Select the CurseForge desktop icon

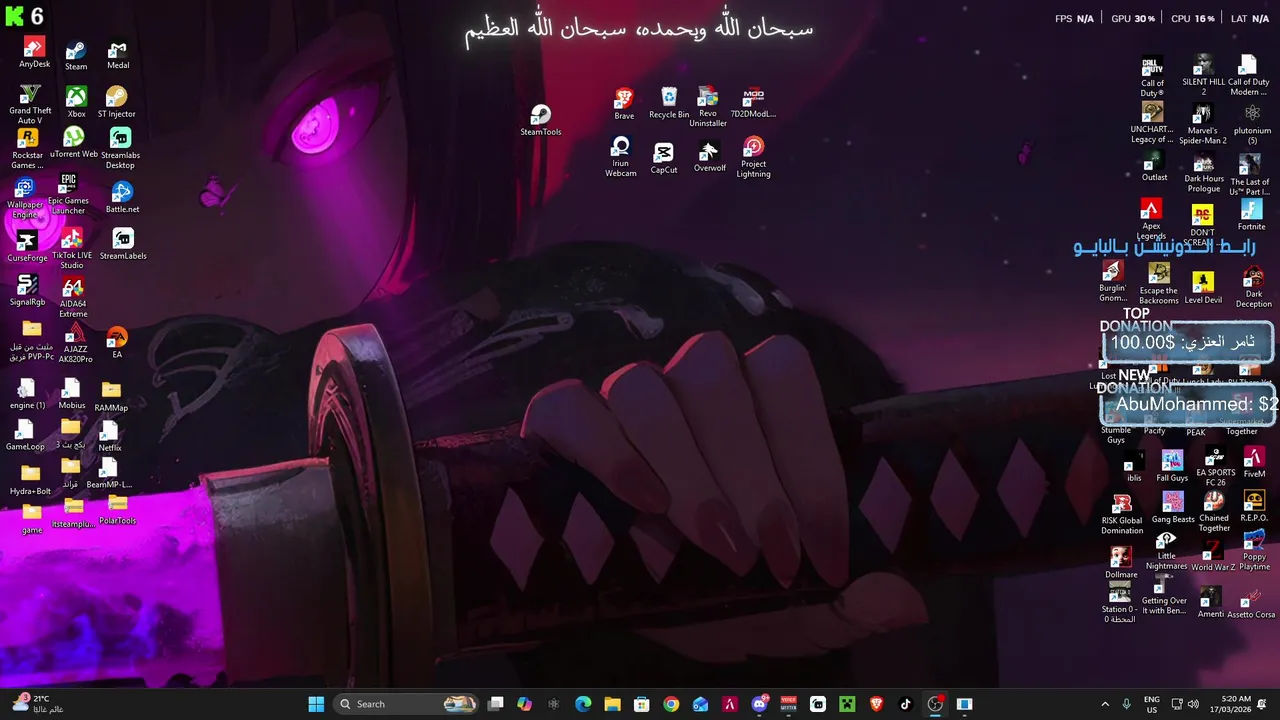27,245
